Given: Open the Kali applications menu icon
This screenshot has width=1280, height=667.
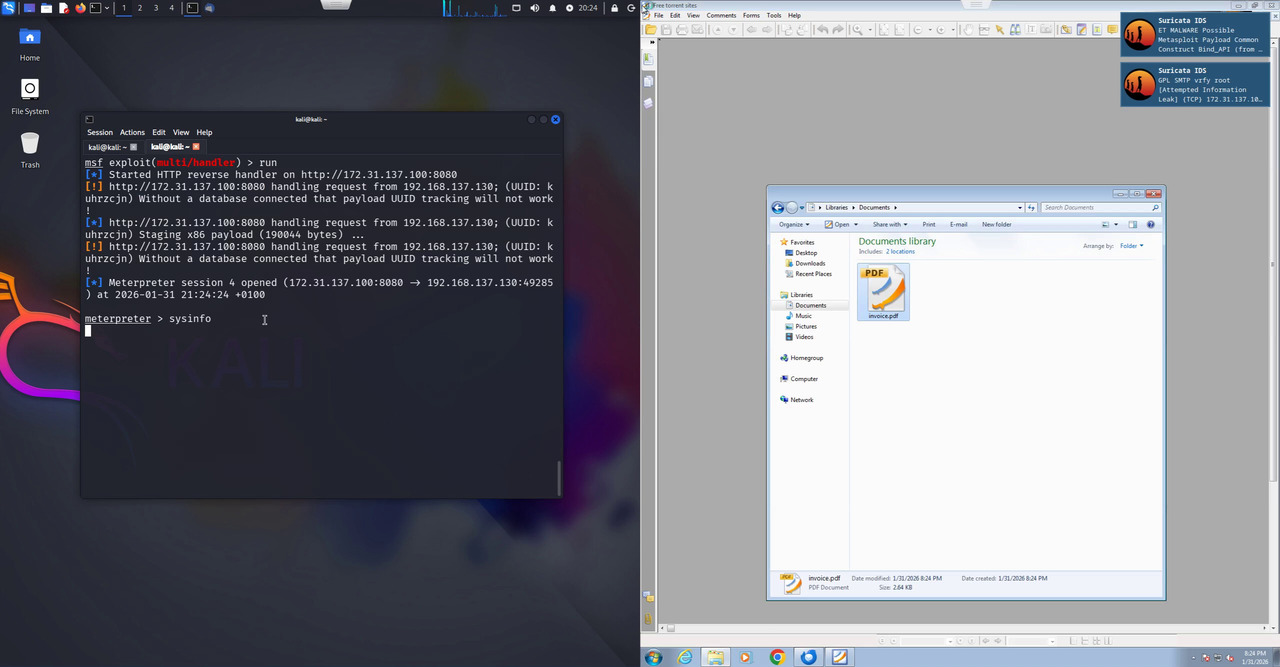Looking at the screenshot, I should pyautogui.click(x=9, y=8).
